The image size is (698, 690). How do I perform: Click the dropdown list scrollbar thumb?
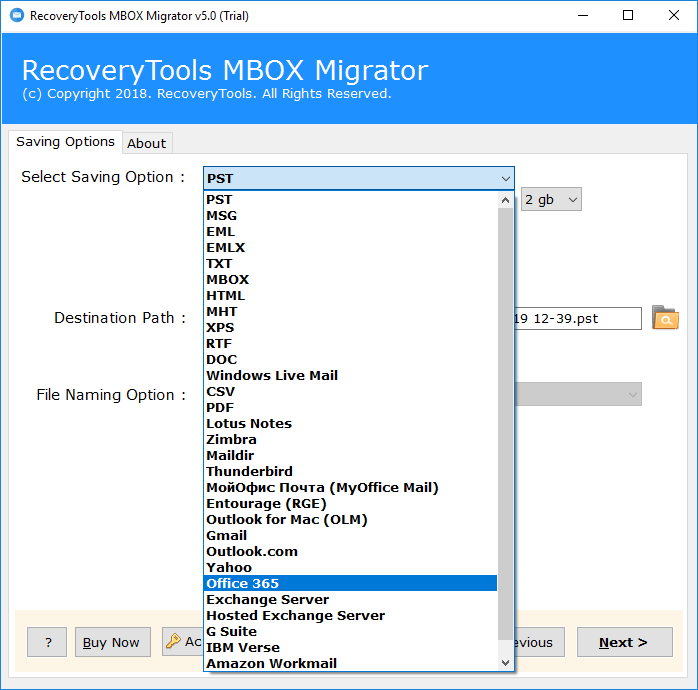click(x=505, y=424)
